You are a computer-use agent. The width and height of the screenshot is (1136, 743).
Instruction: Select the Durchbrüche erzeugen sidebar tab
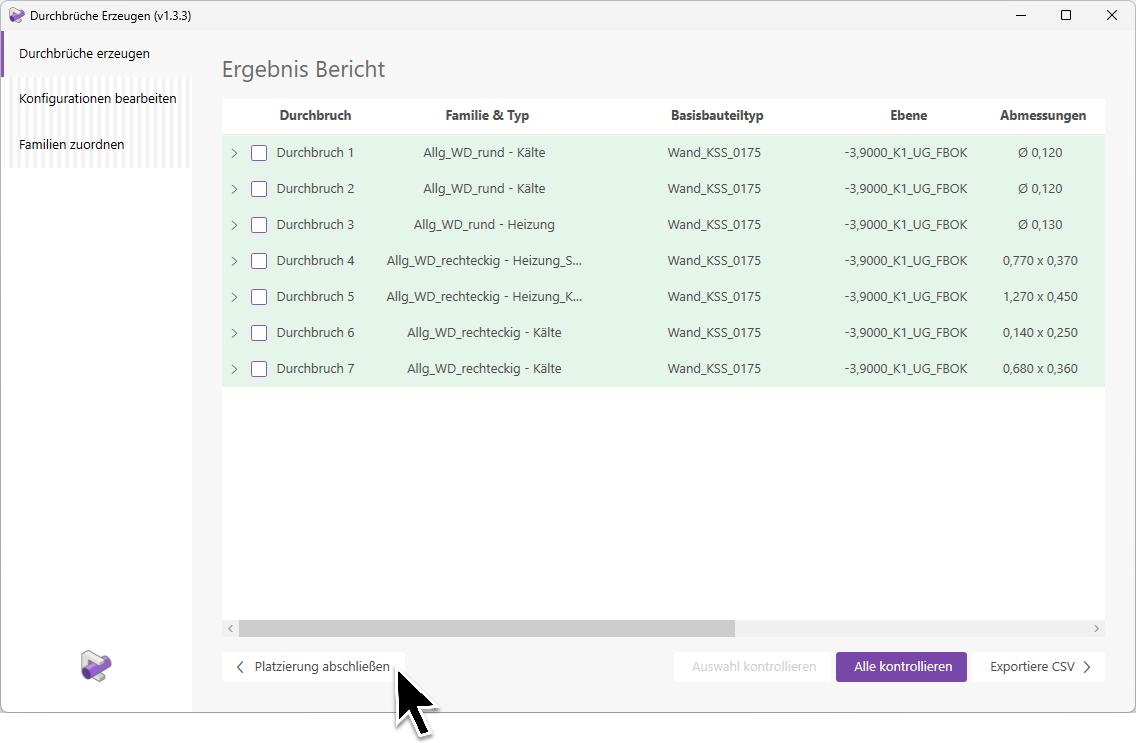pyautogui.click(x=84, y=53)
